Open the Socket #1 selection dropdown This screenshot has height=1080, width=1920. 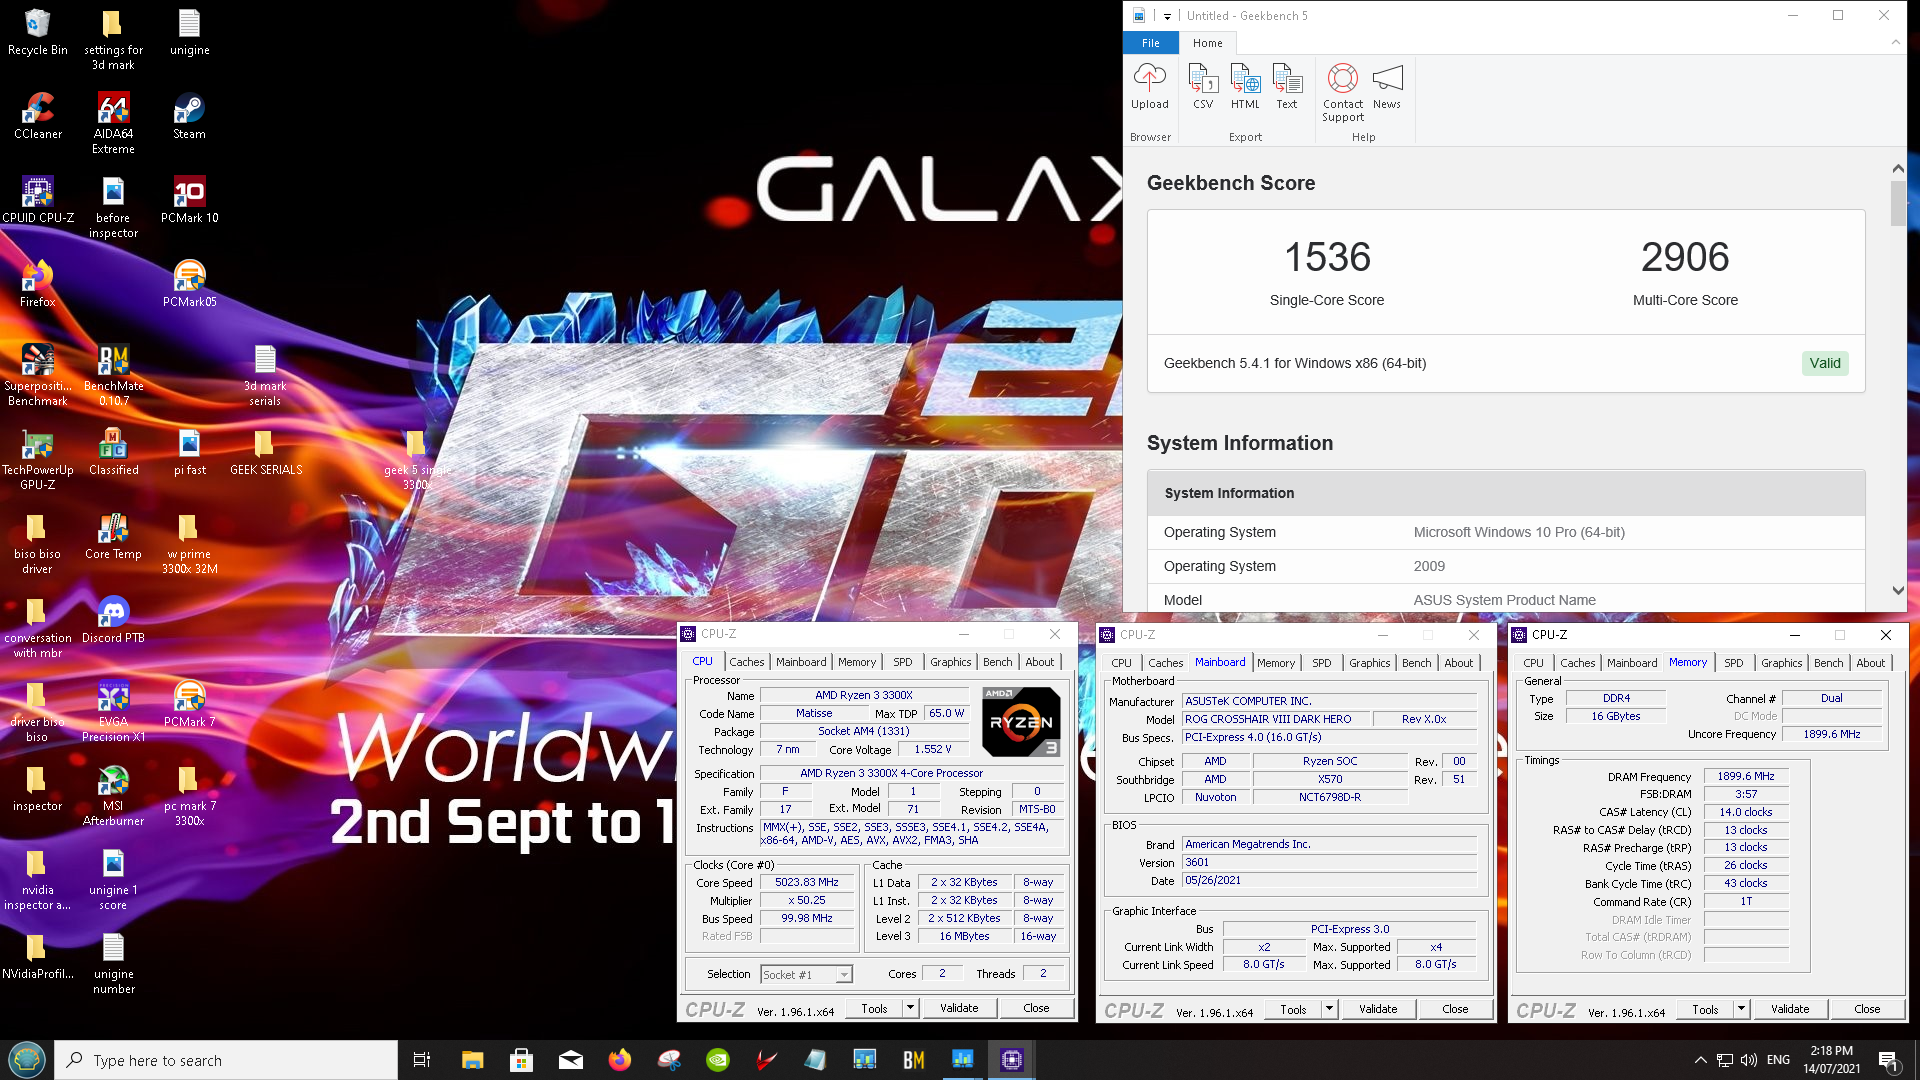[806, 974]
